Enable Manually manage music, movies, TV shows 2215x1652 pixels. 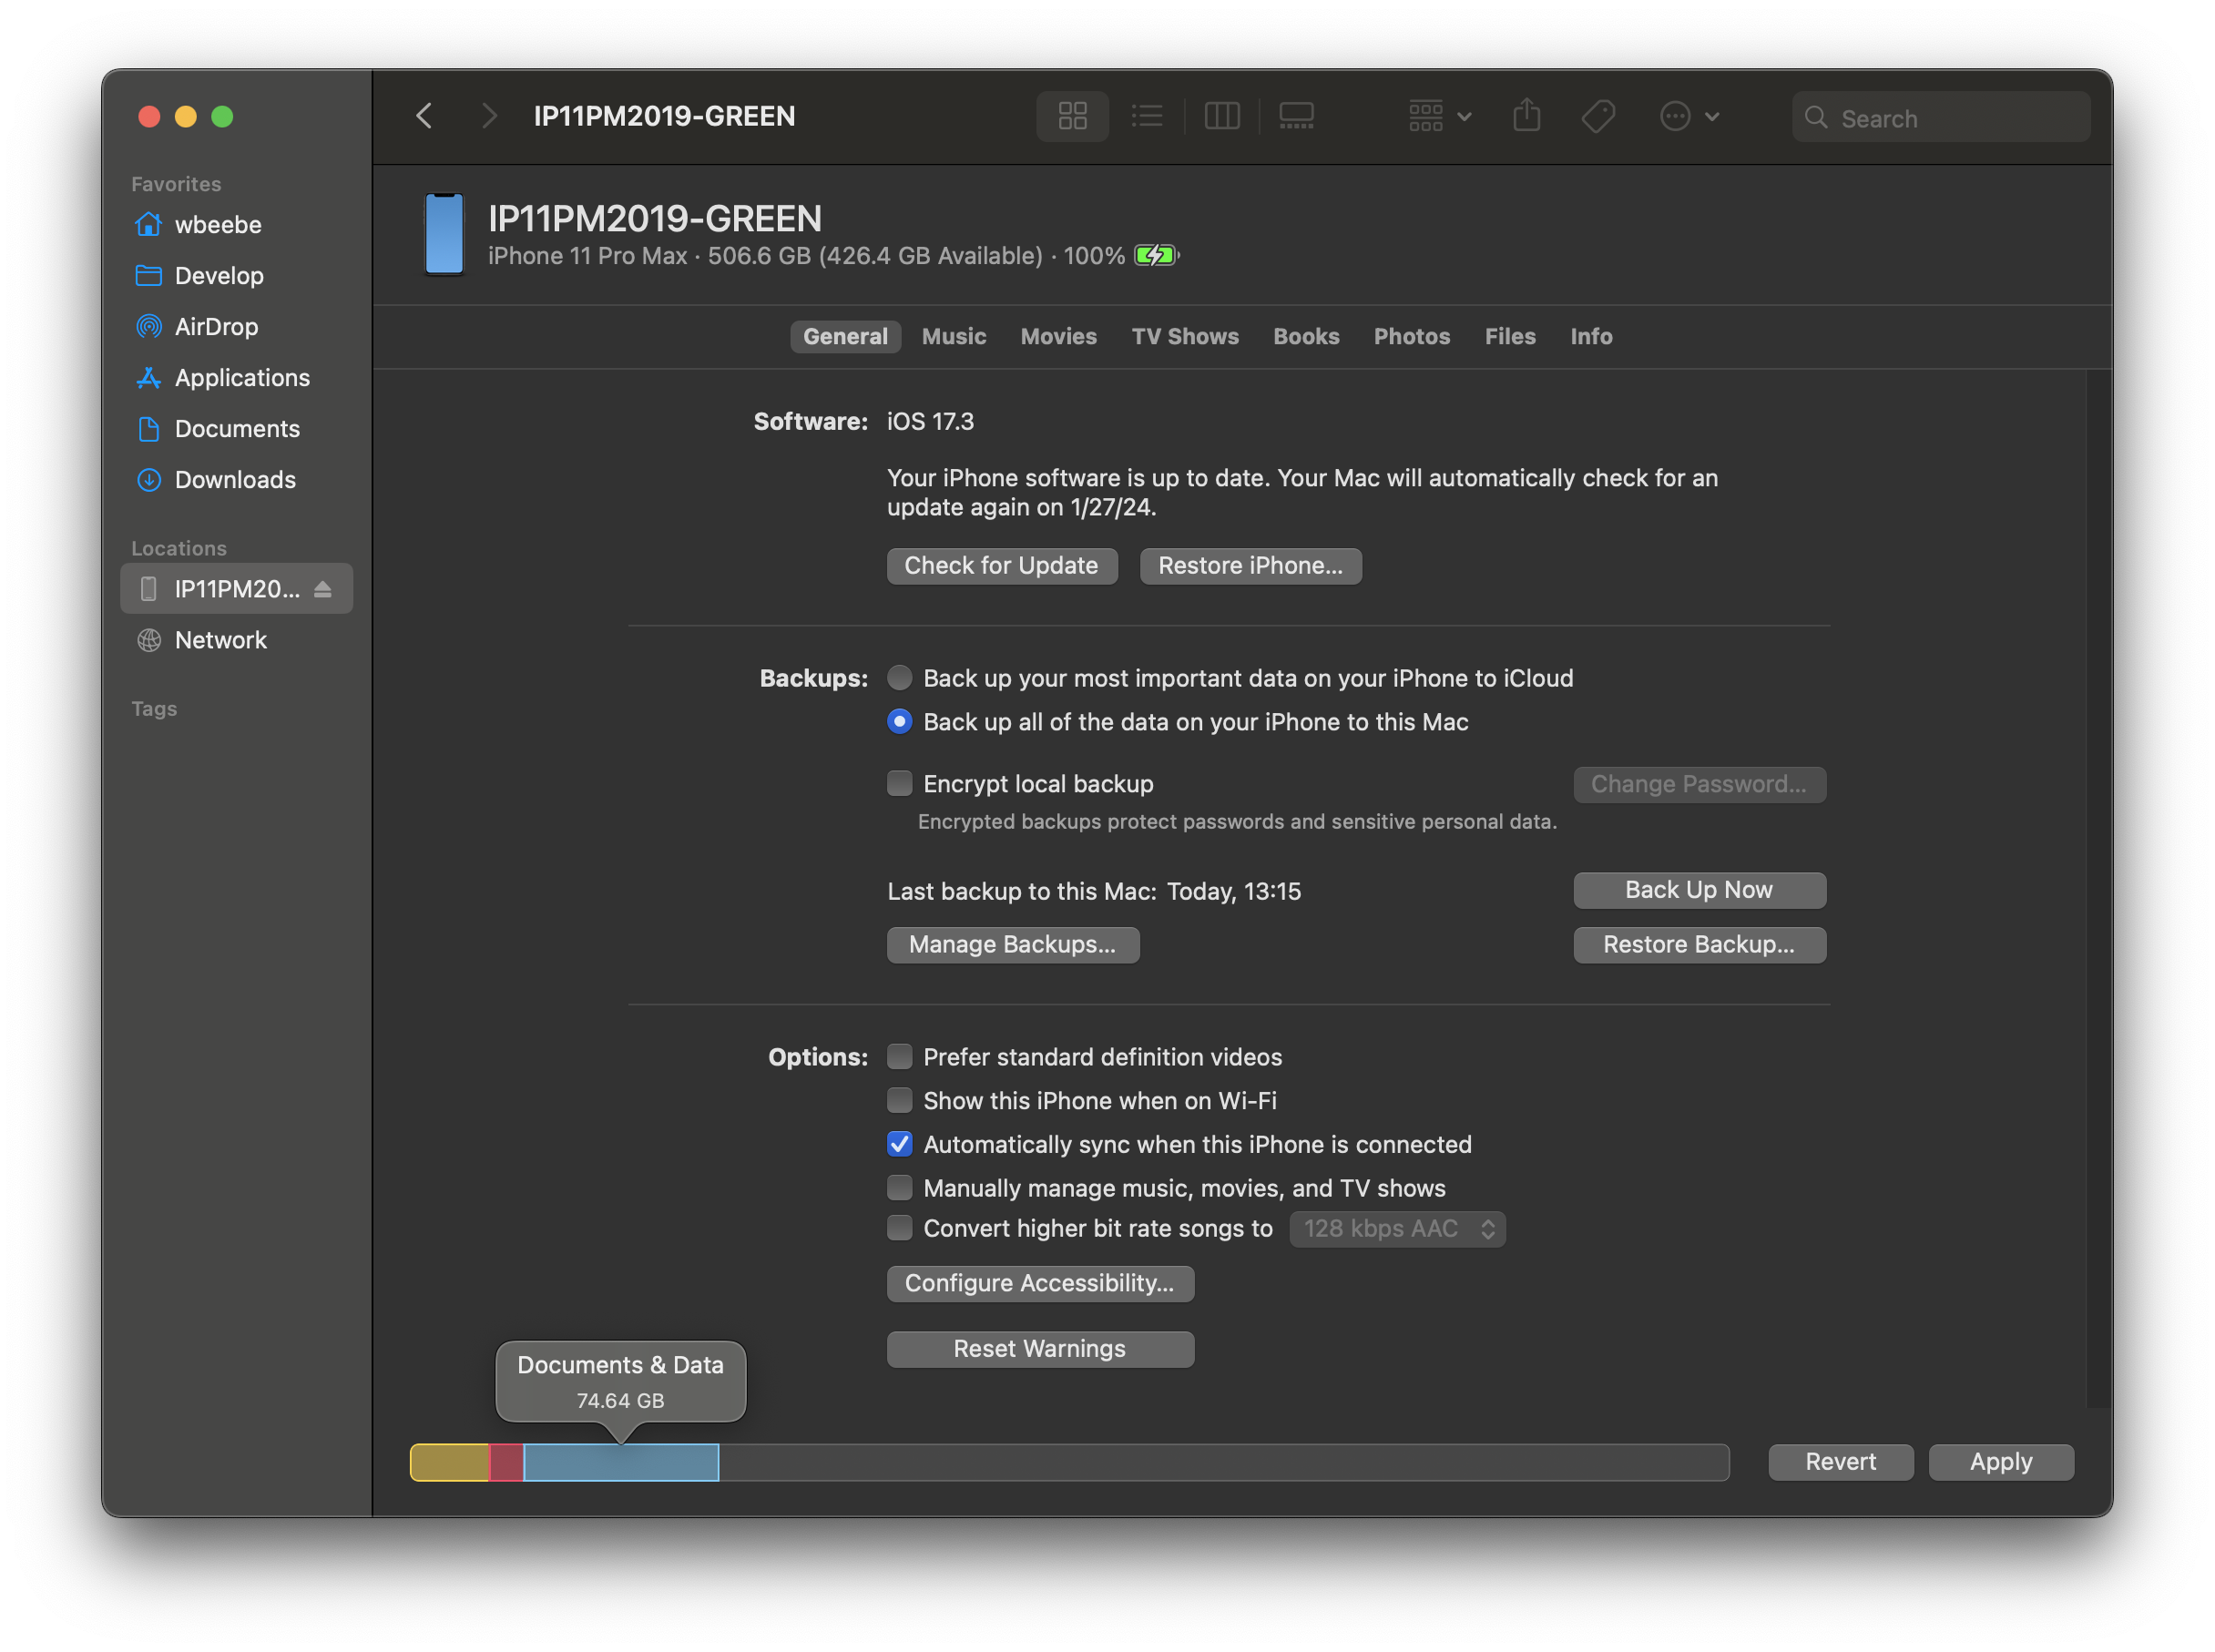[899, 1188]
